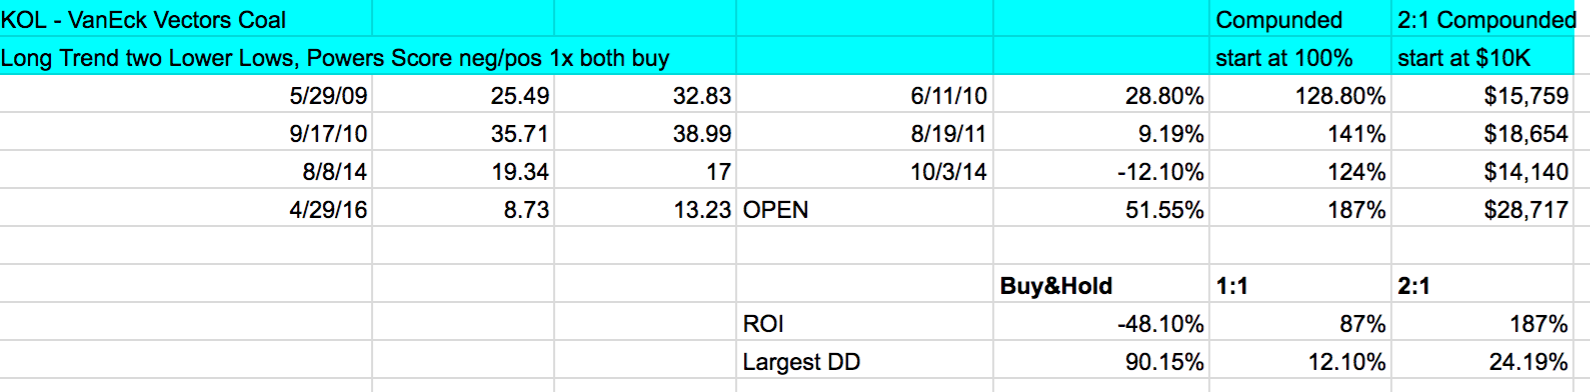1590x392 pixels.
Task: Select the -48.10% Buy&Hold ROI cell
Action: click(x=1101, y=324)
